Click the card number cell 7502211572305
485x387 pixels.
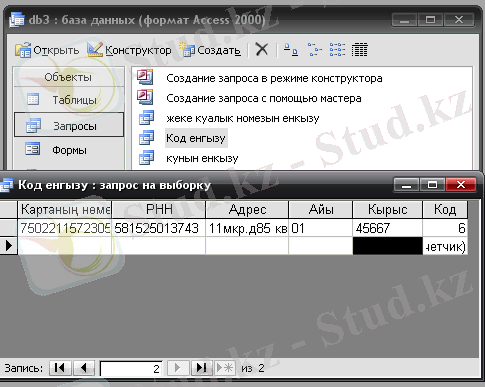click(65, 228)
